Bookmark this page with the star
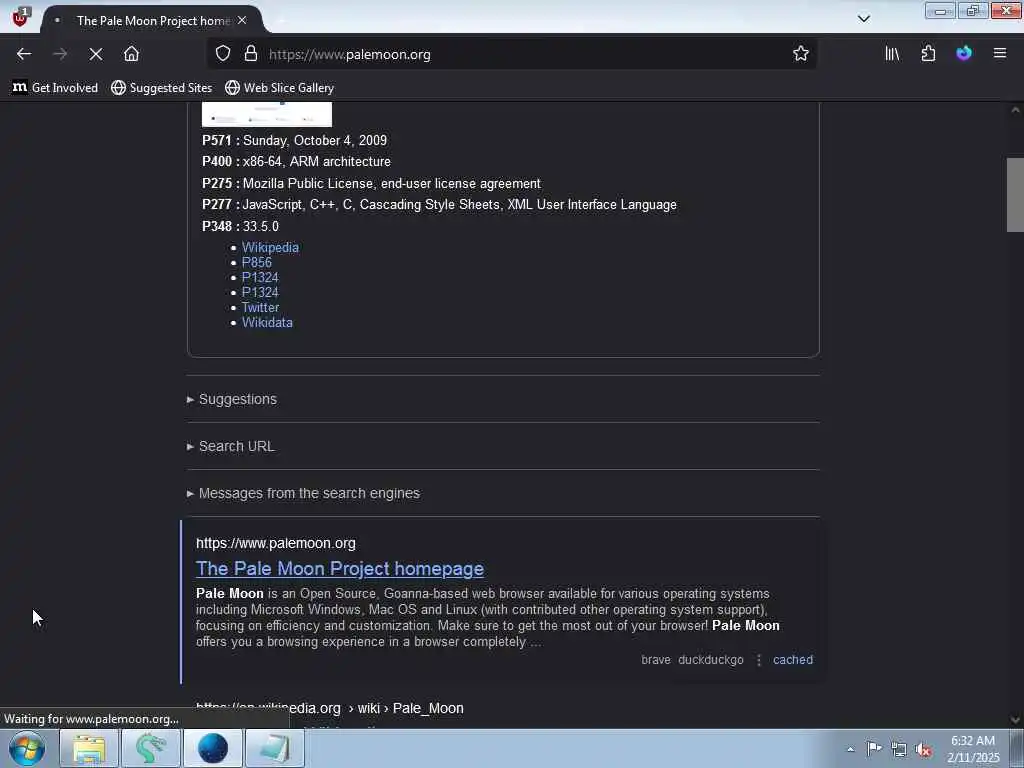 801,54
